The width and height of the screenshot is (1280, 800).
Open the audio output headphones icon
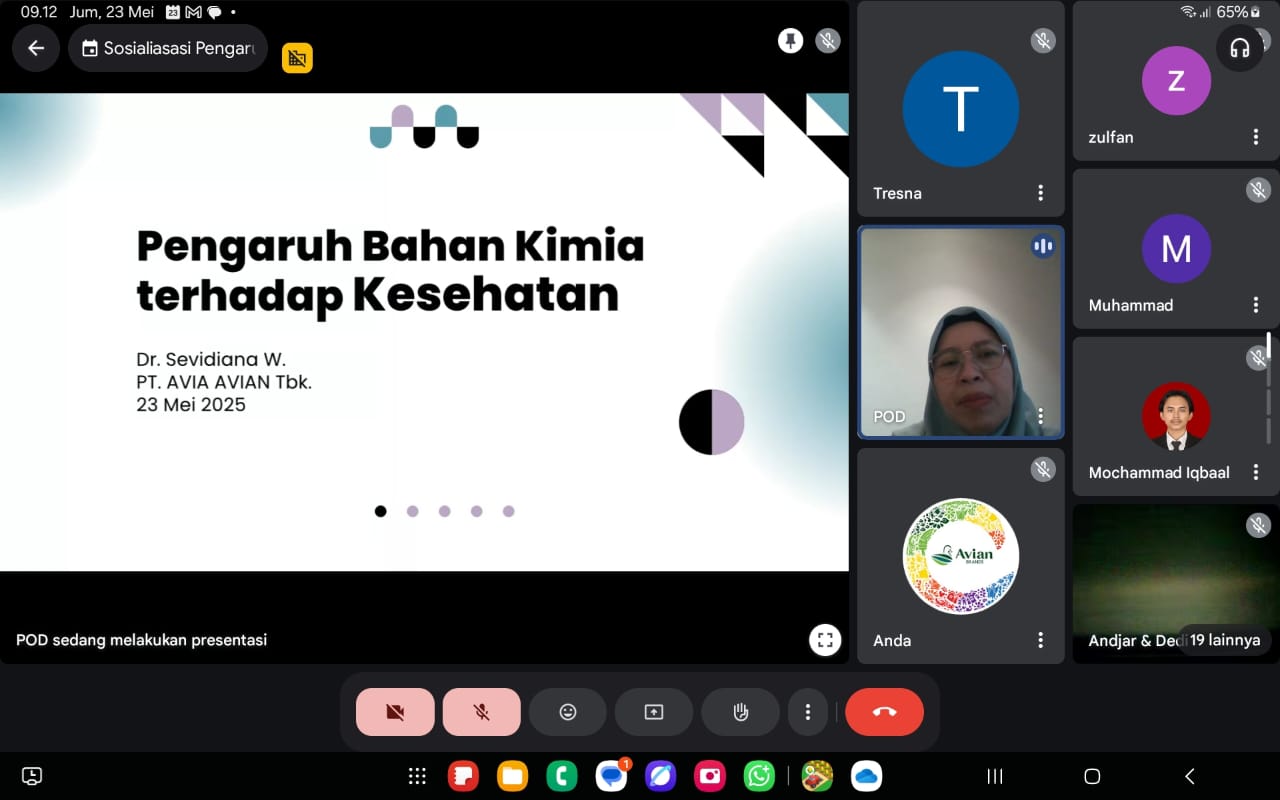(x=1240, y=47)
